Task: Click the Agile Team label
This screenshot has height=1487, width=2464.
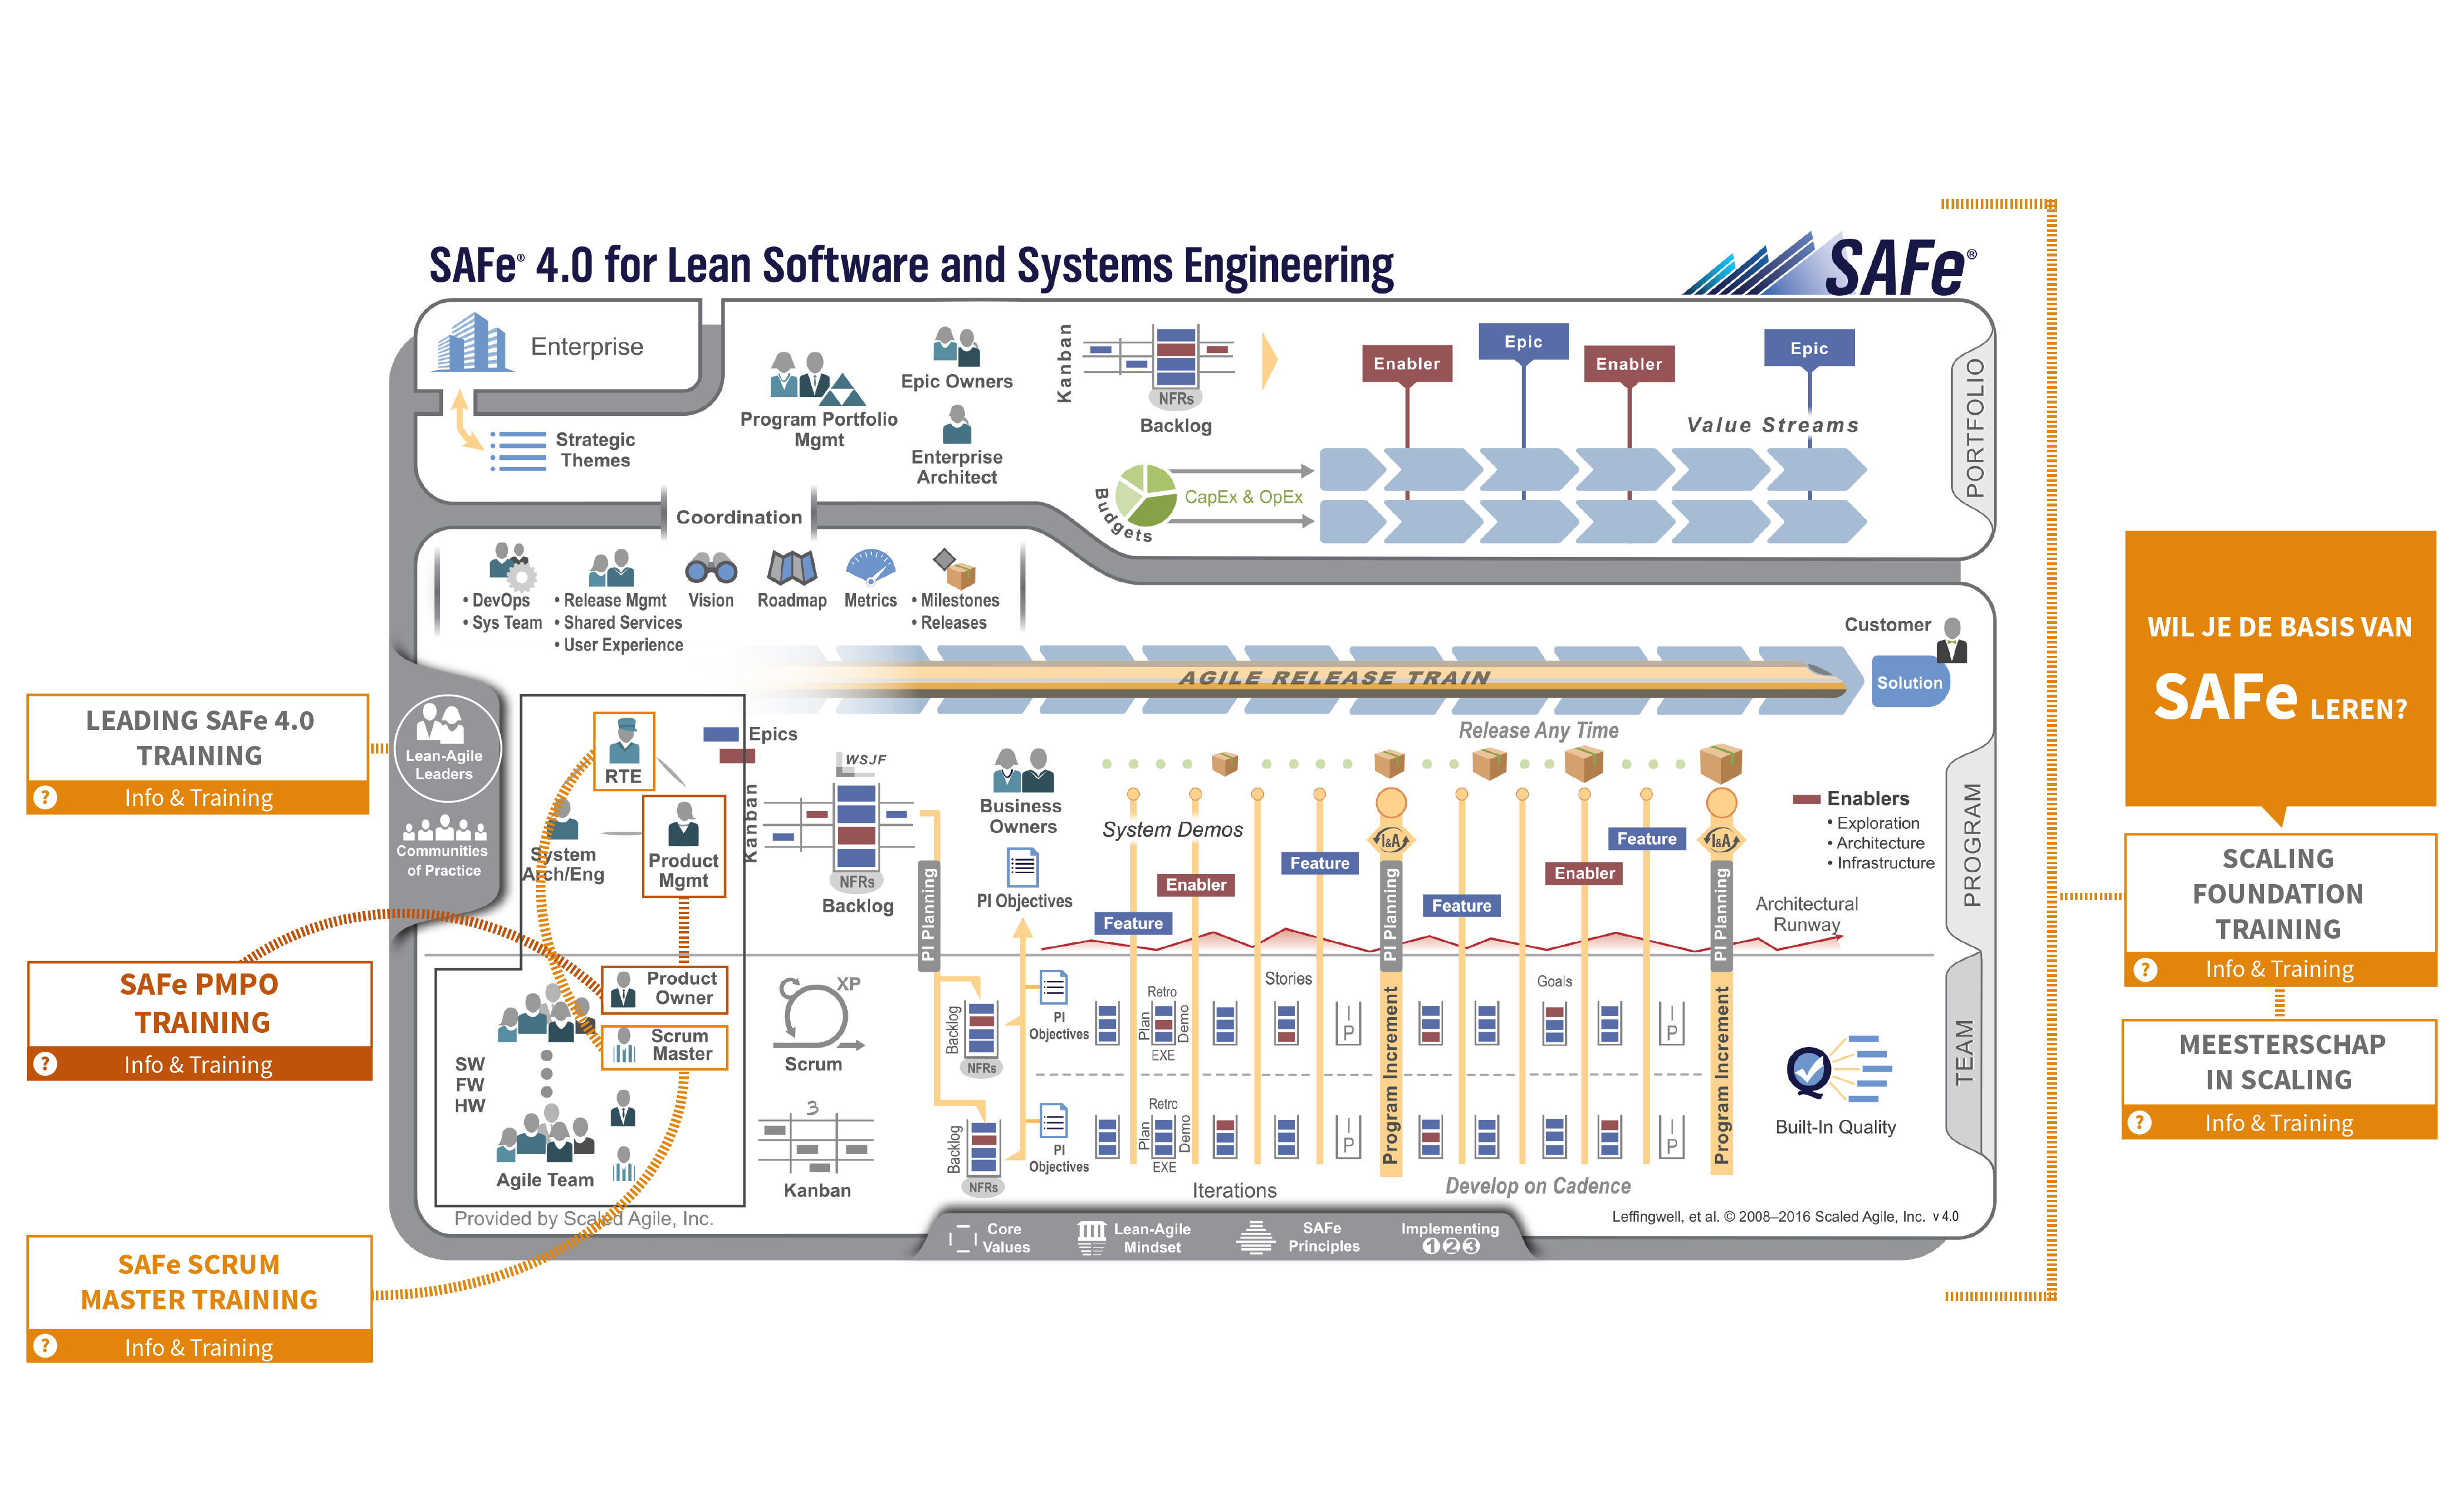Action: click(545, 1180)
